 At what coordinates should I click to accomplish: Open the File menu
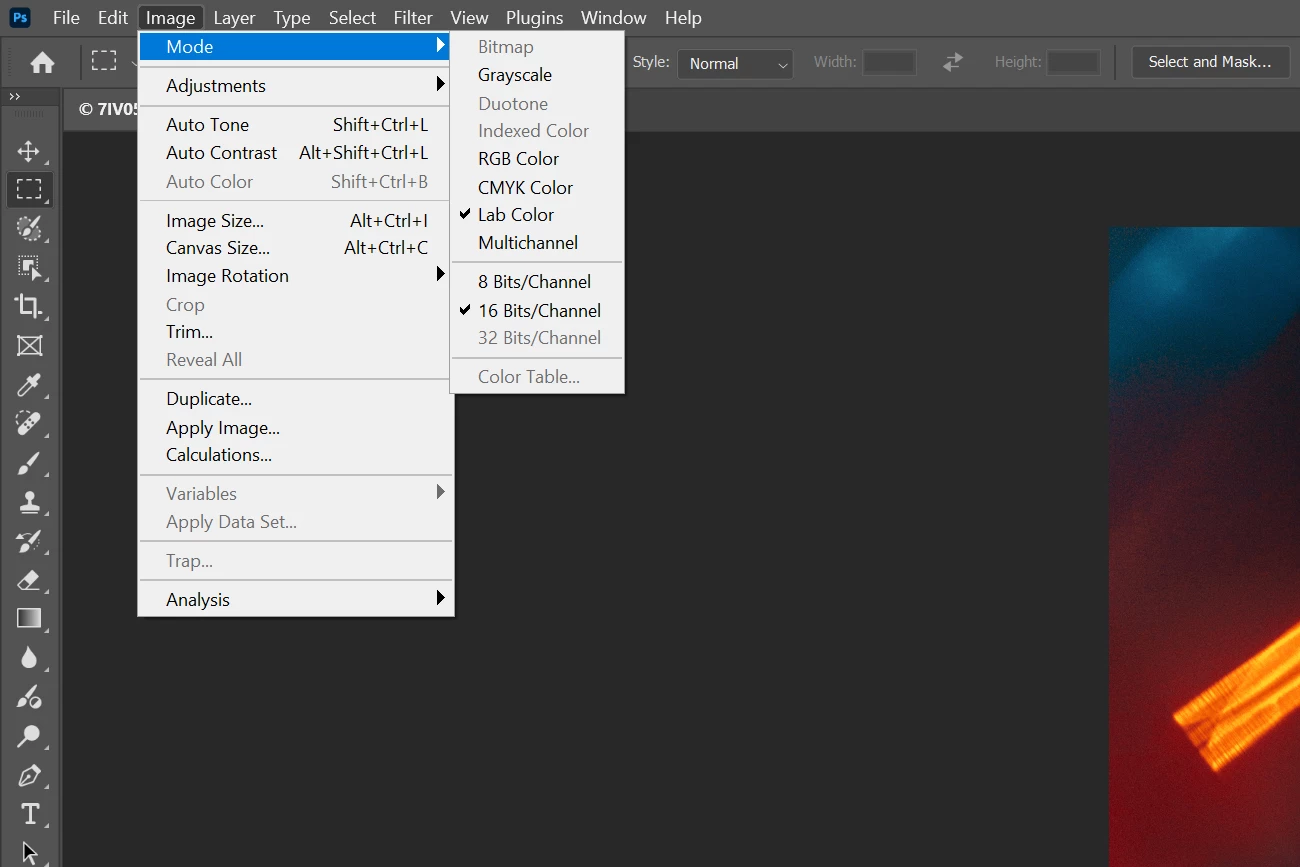66,17
